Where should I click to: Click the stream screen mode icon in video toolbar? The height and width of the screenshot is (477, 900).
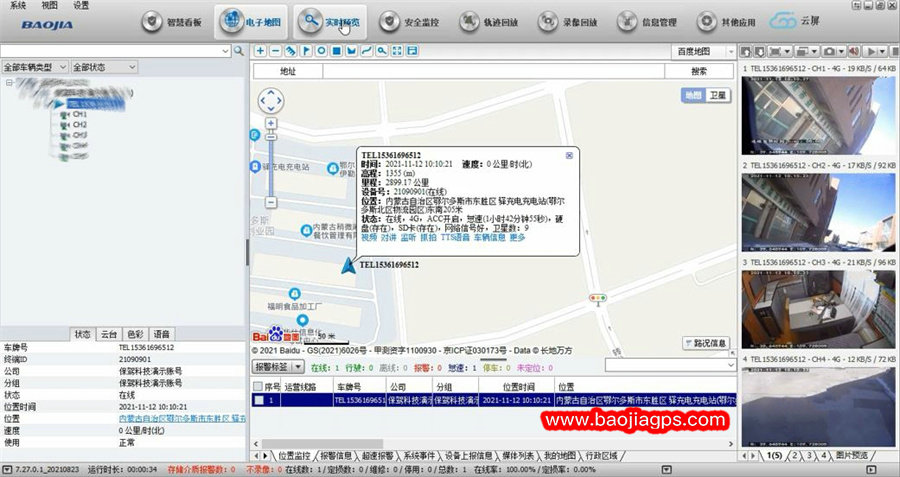775,52
